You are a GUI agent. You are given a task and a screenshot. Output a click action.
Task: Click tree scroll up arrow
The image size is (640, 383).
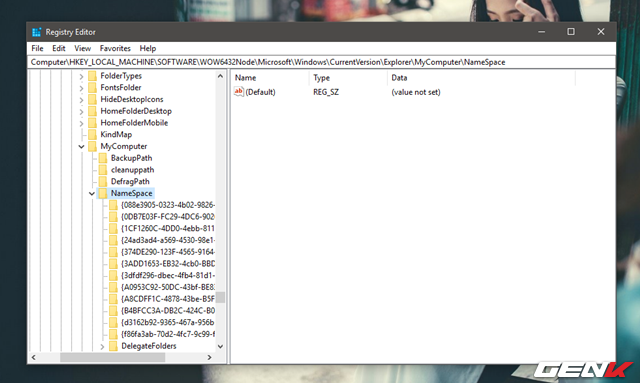click(x=220, y=76)
